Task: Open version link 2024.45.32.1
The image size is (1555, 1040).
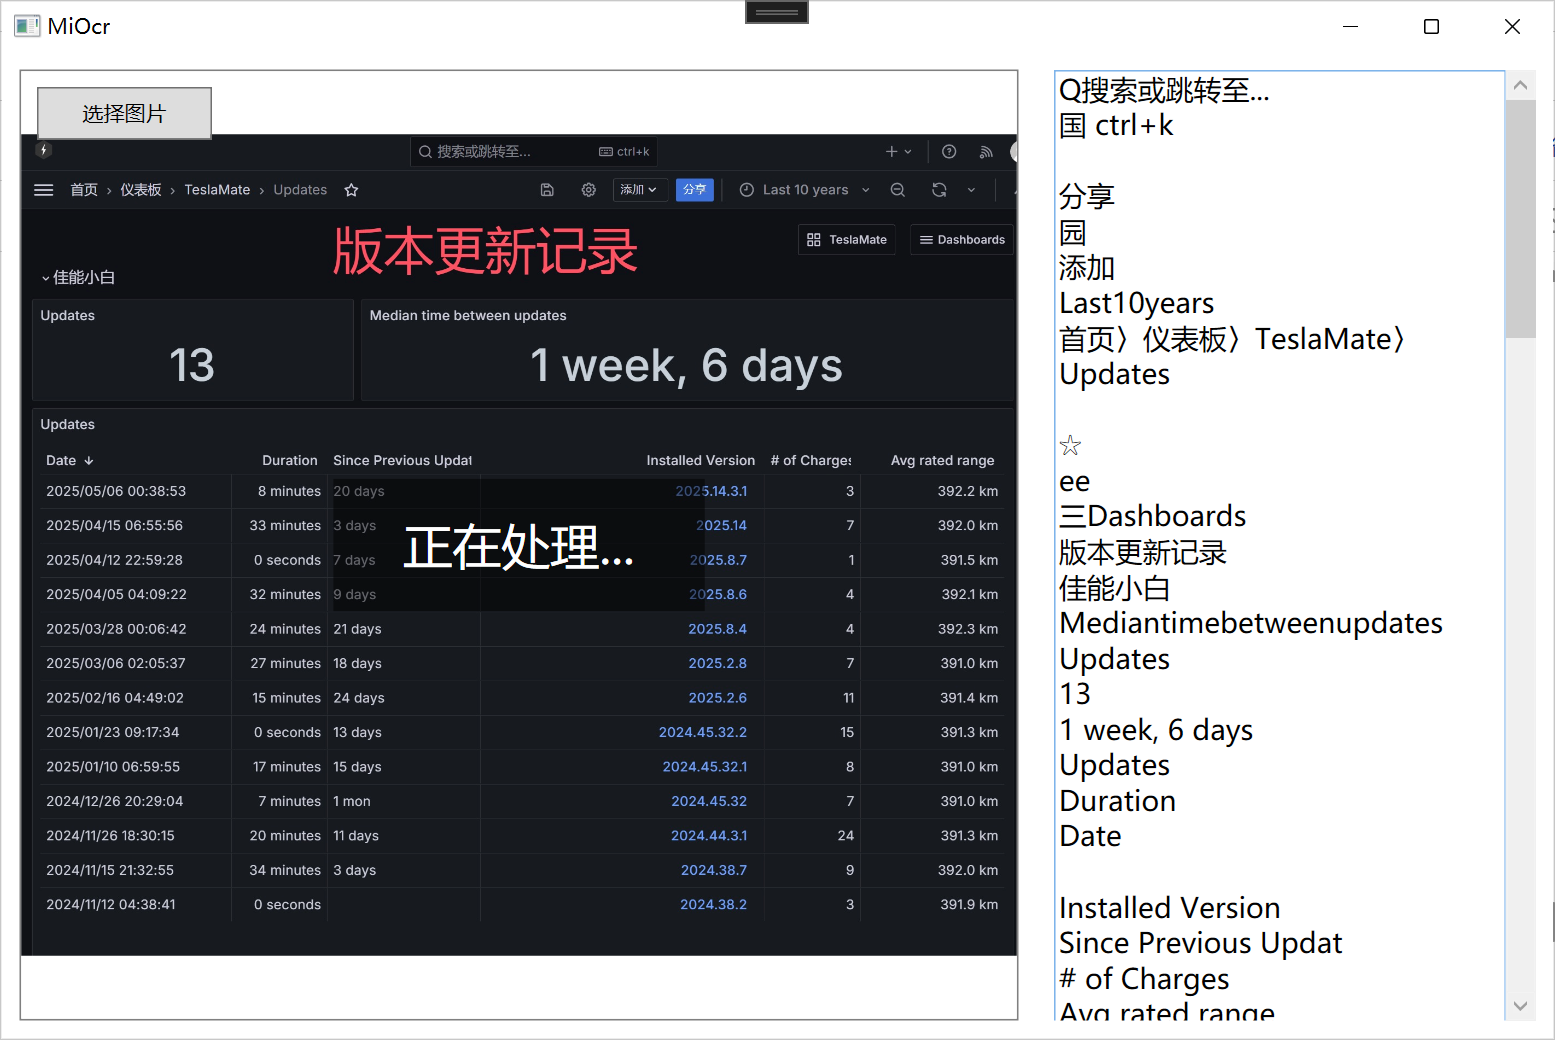Action: coord(705,767)
